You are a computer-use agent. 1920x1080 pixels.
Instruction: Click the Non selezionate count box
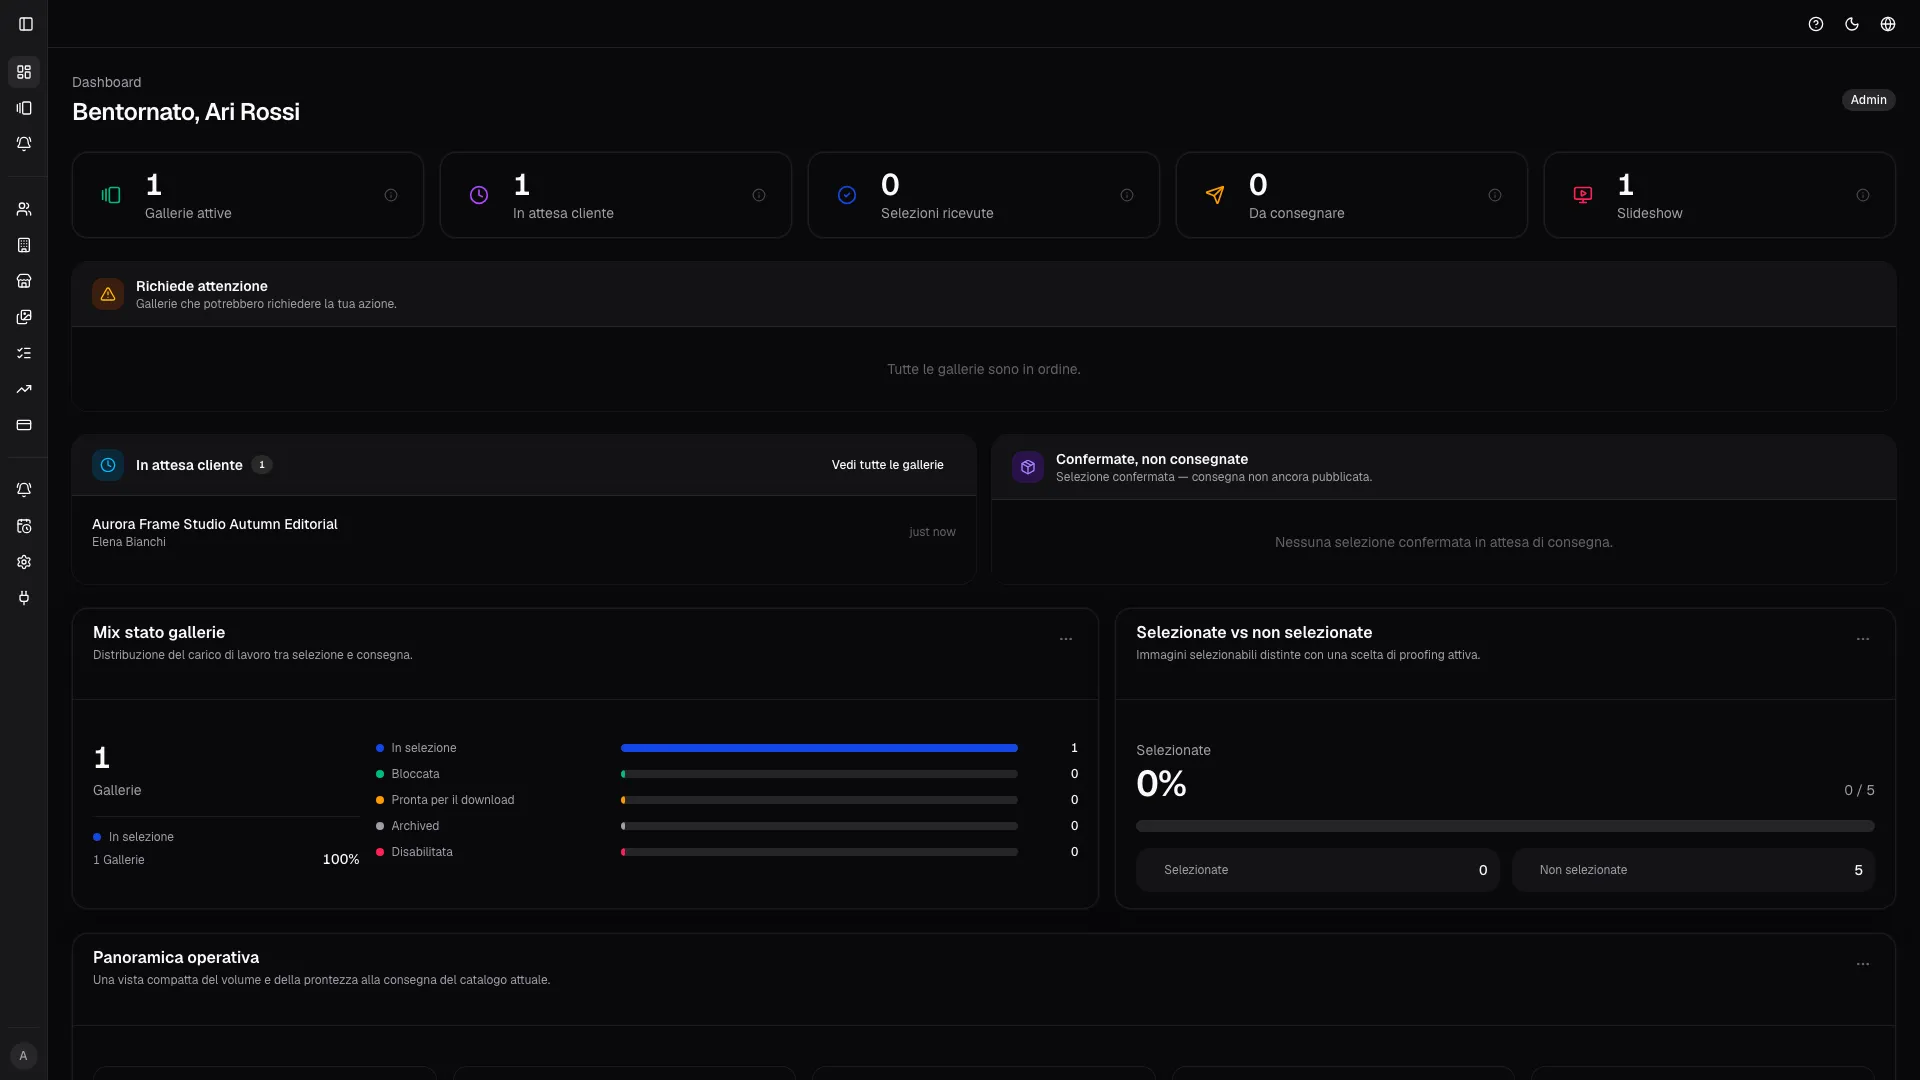coord(1693,870)
